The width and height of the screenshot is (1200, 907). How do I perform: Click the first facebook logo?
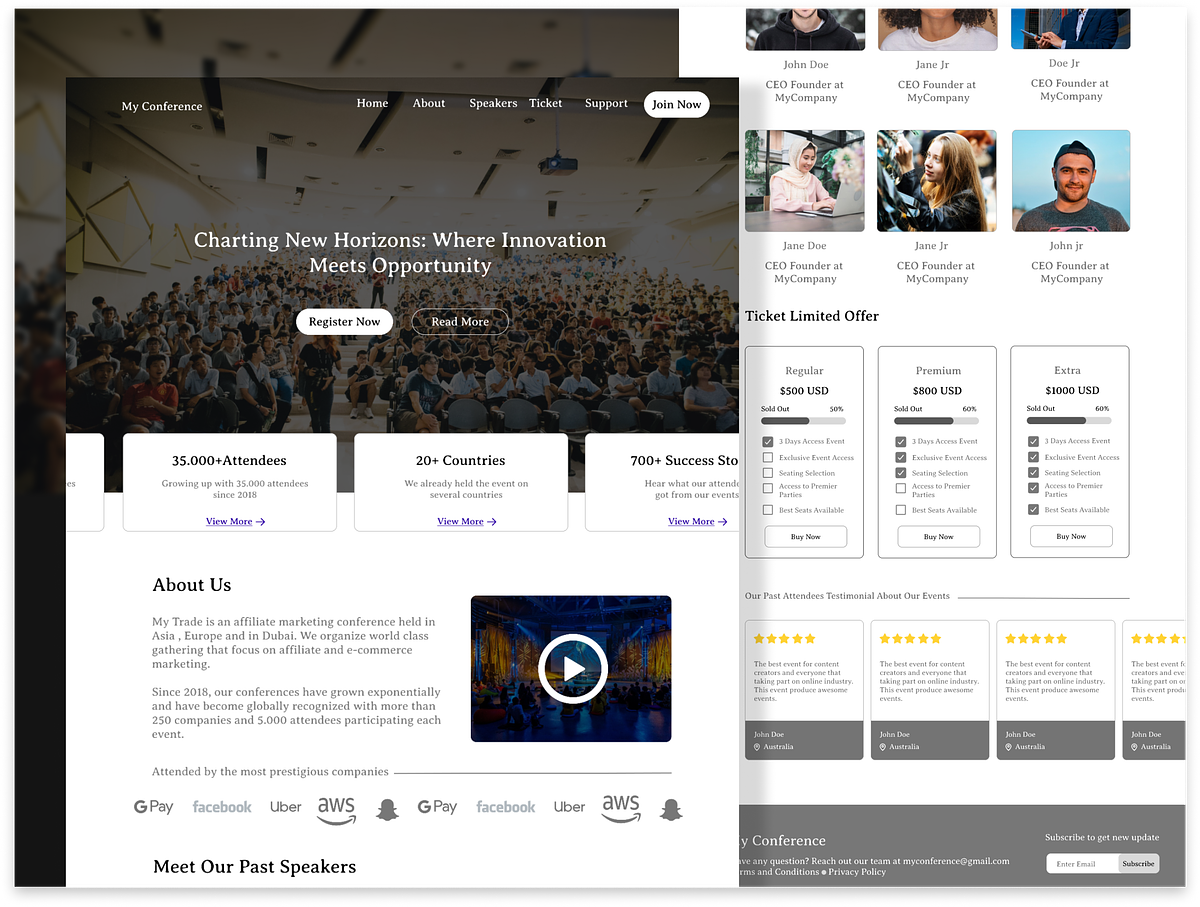click(x=222, y=807)
